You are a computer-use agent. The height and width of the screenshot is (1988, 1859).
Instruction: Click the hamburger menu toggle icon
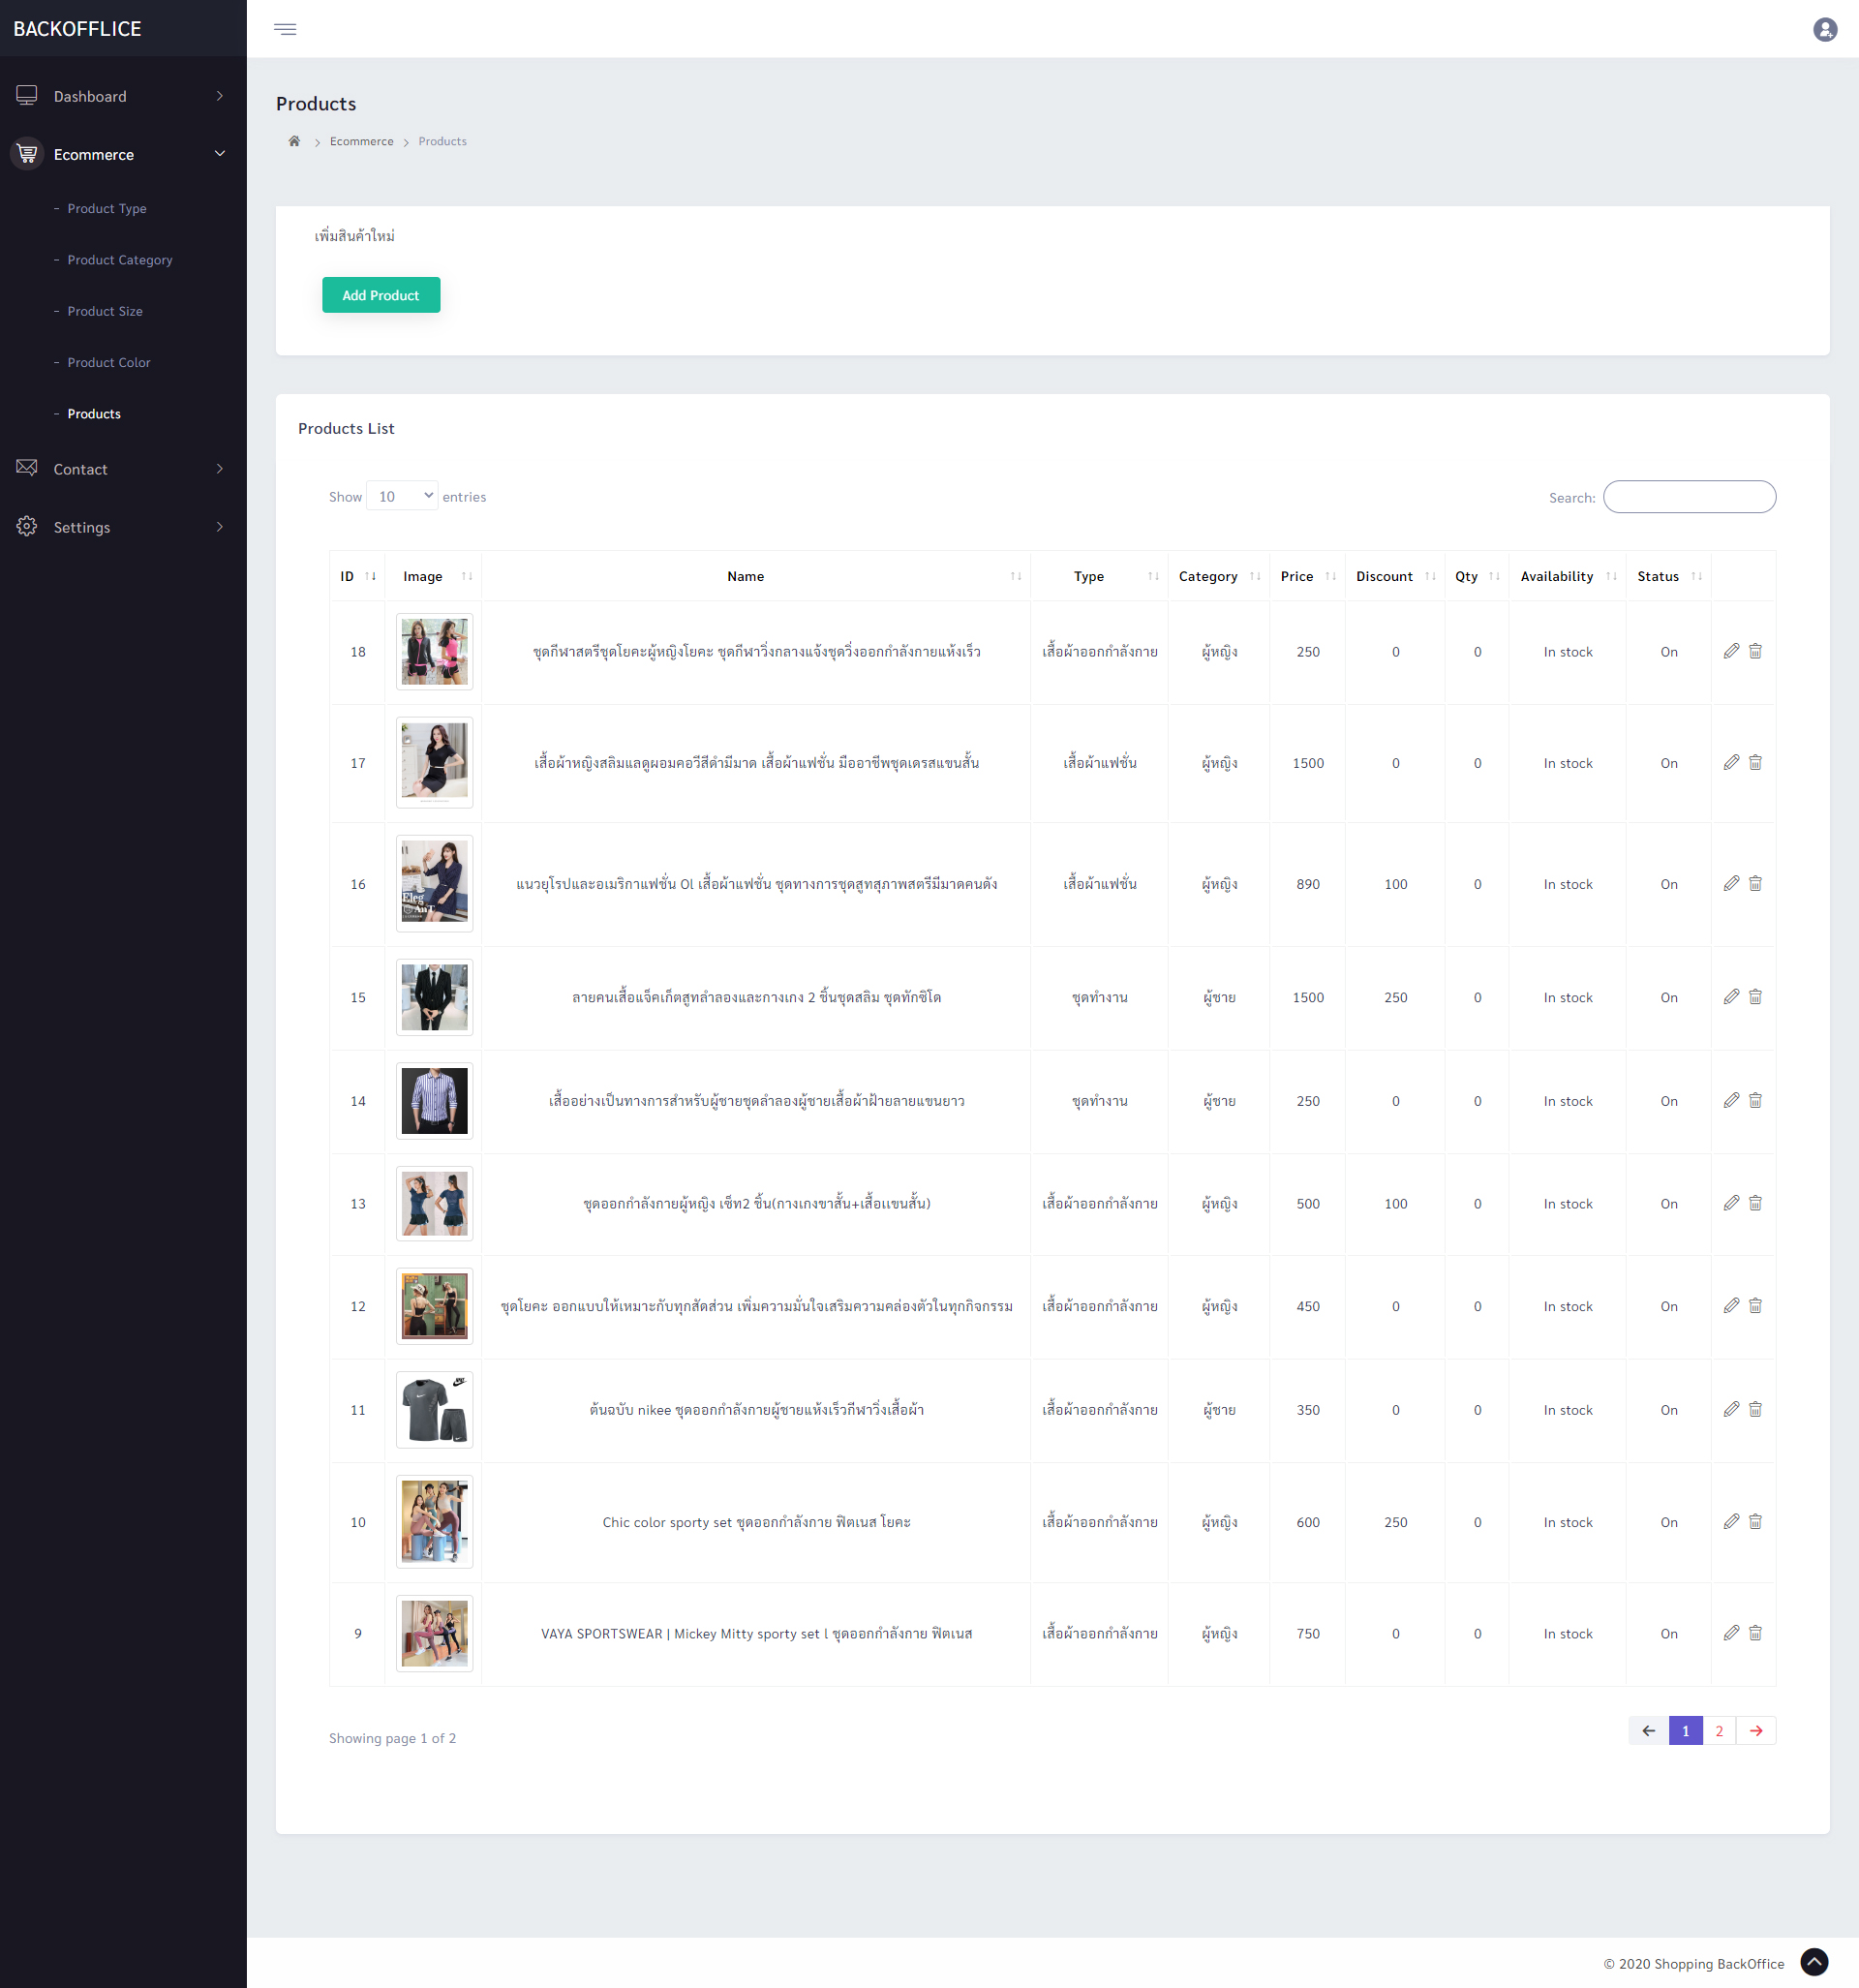coord(285,29)
